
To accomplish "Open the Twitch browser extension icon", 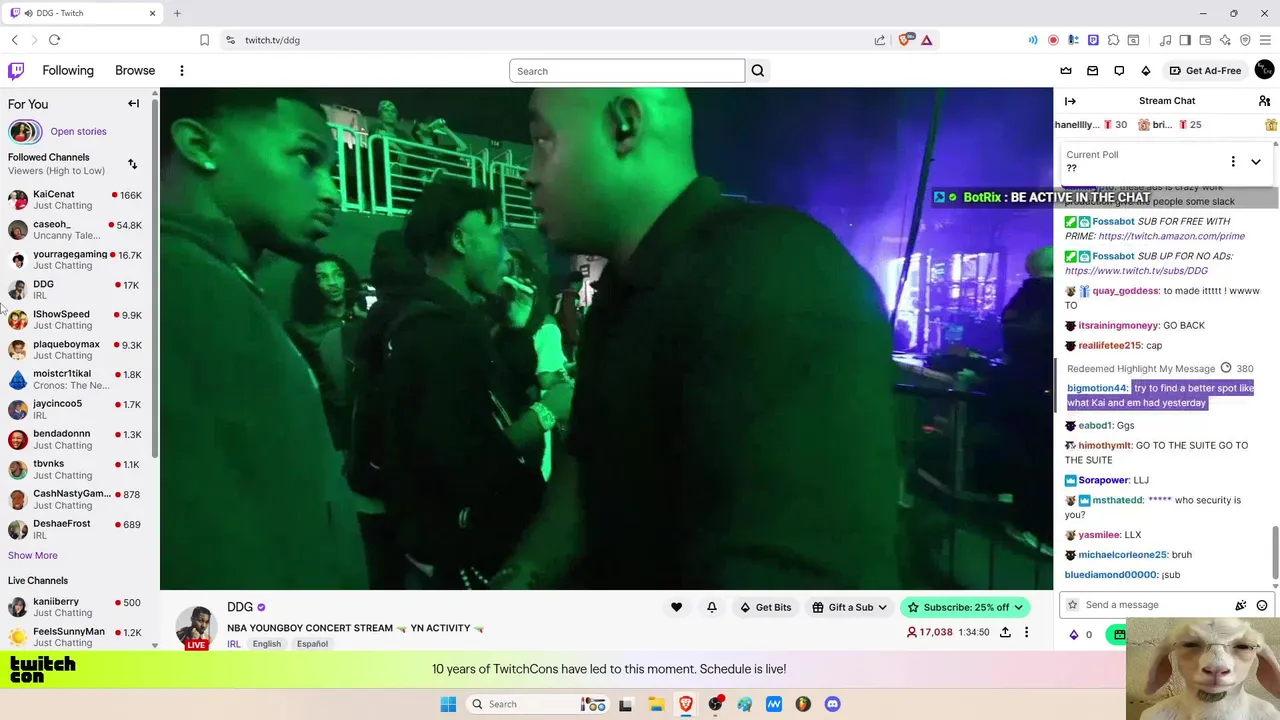I will (1093, 40).
